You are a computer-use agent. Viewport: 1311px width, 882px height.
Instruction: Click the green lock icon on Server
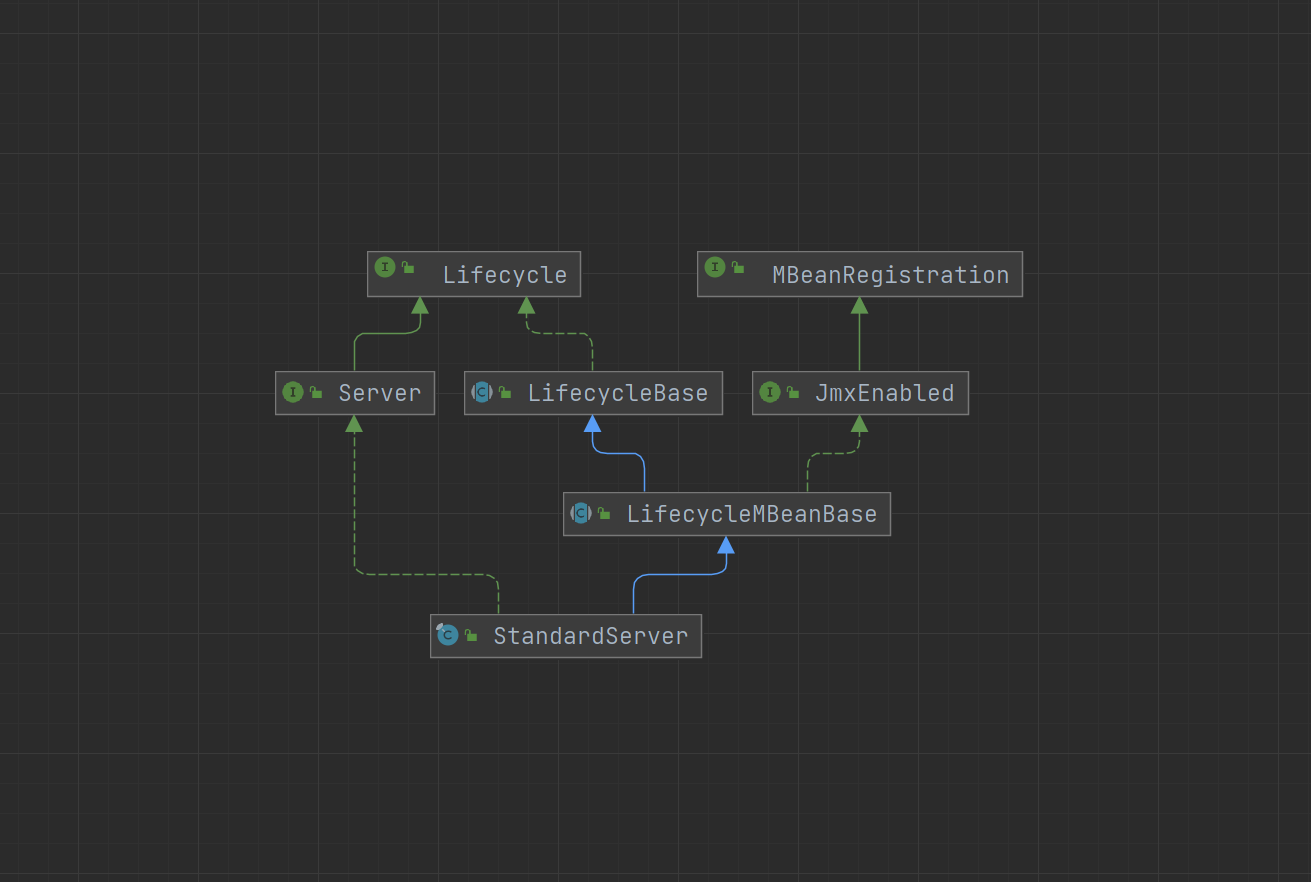pyautogui.click(x=316, y=392)
